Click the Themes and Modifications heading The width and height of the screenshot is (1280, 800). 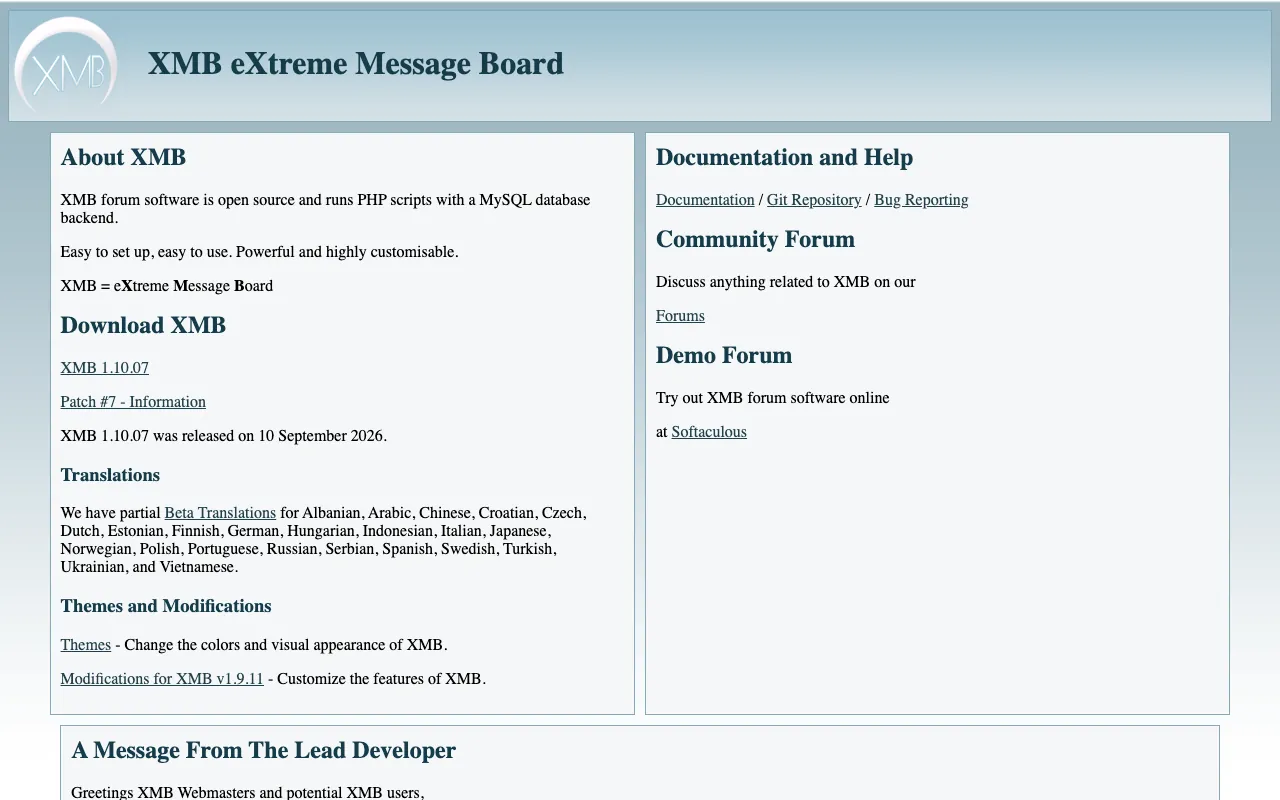coord(166,606)
